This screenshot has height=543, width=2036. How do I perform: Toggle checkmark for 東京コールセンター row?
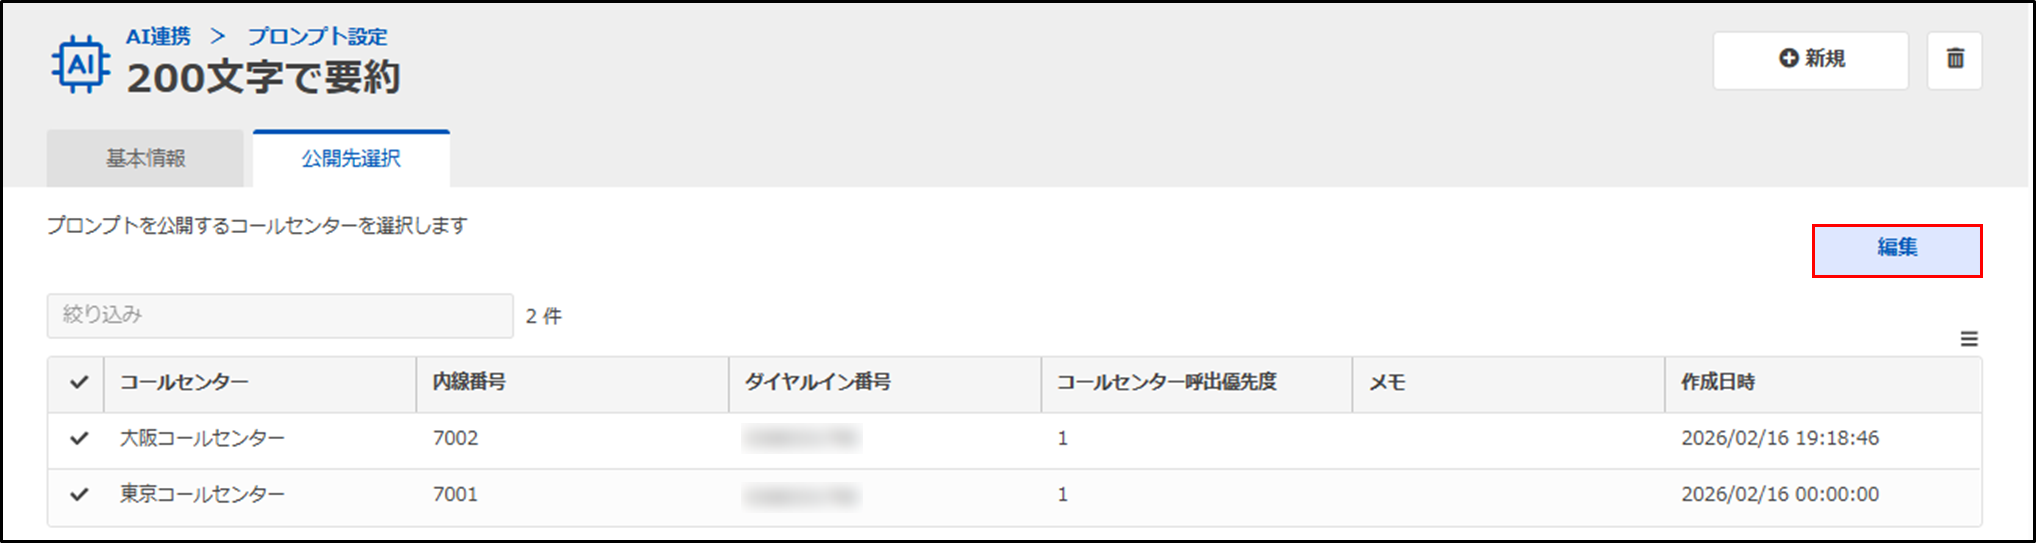click(79, 494)
